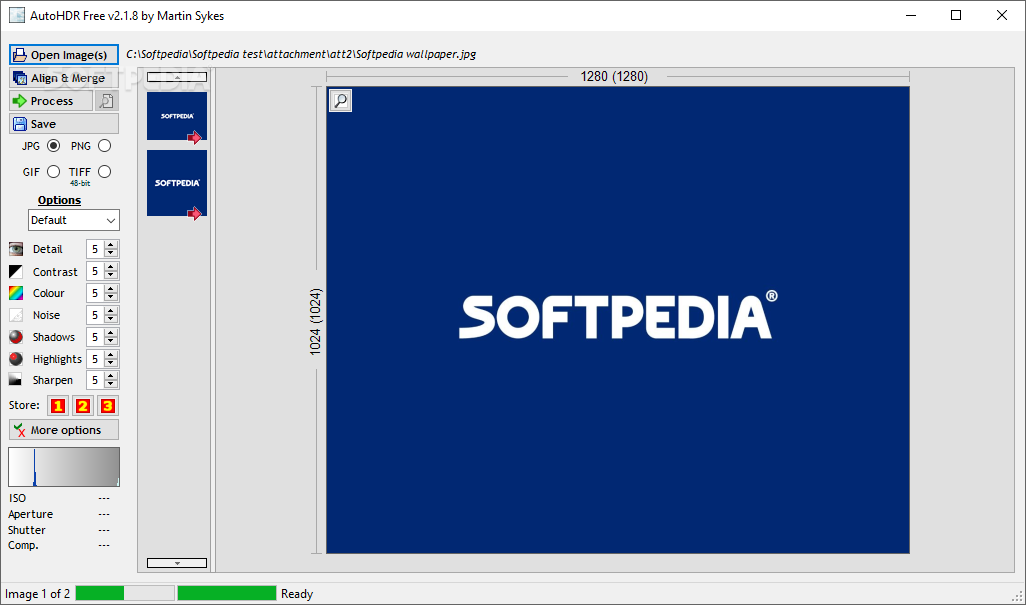
Task: Click Store slot 1 button
Action: click(x=58, y=406)
